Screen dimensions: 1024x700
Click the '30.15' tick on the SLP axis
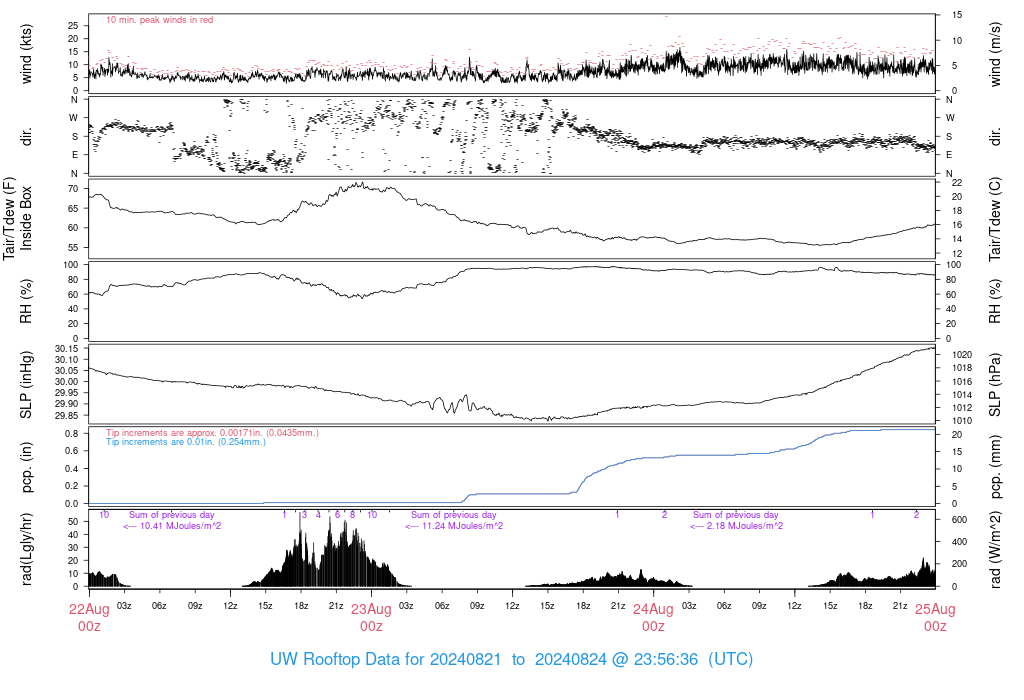67,349
